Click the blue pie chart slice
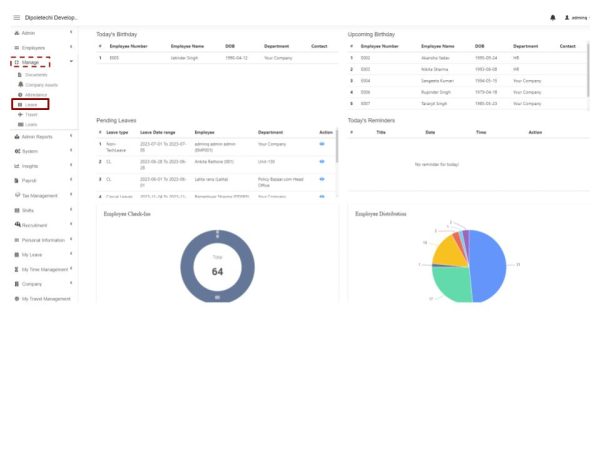Image resolution: width=600 pixels, height=450 pixels. pyautogui.click(x=490, y=266)
